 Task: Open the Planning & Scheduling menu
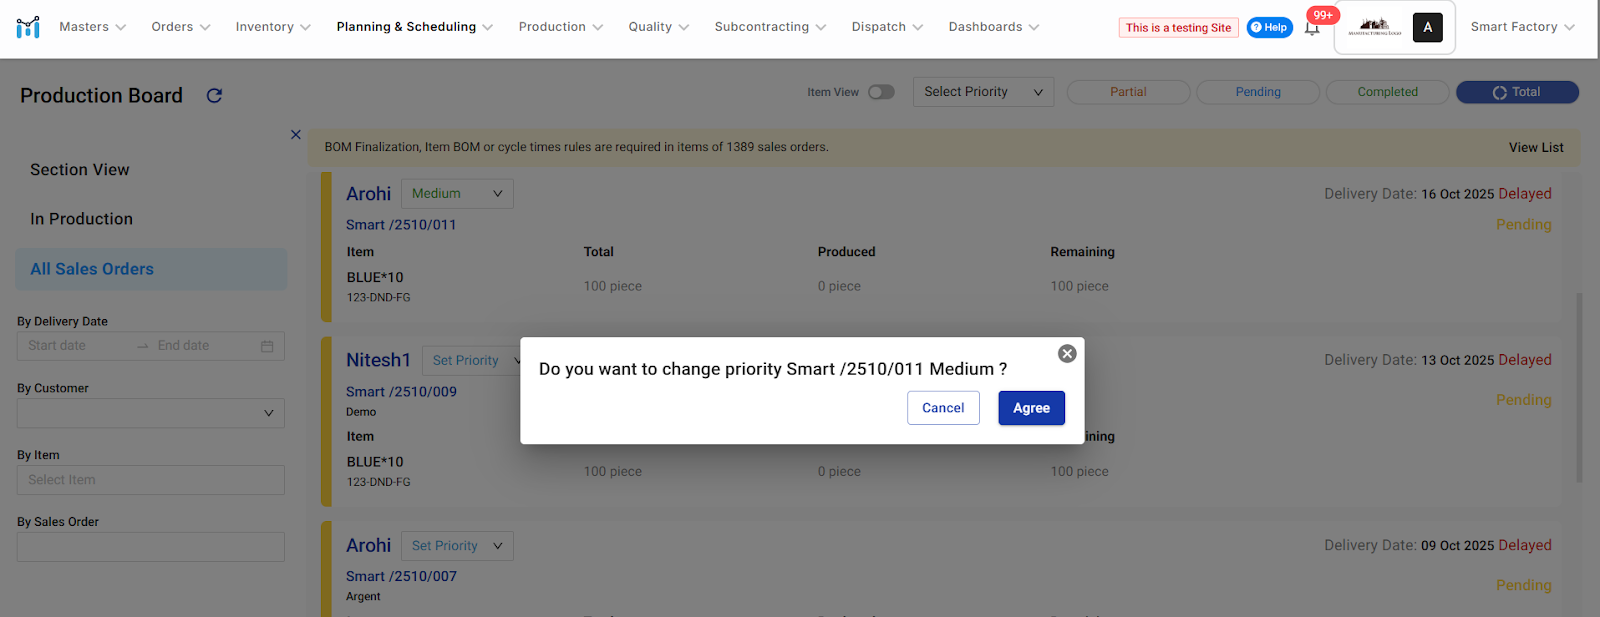click(x=414, y=27)
